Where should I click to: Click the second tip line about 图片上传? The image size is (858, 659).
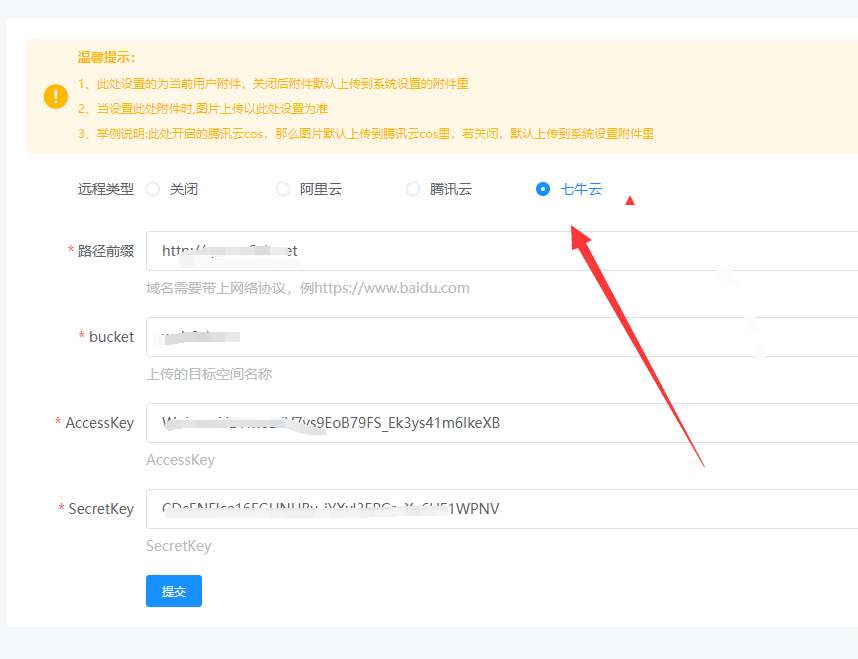coord(203,109)
